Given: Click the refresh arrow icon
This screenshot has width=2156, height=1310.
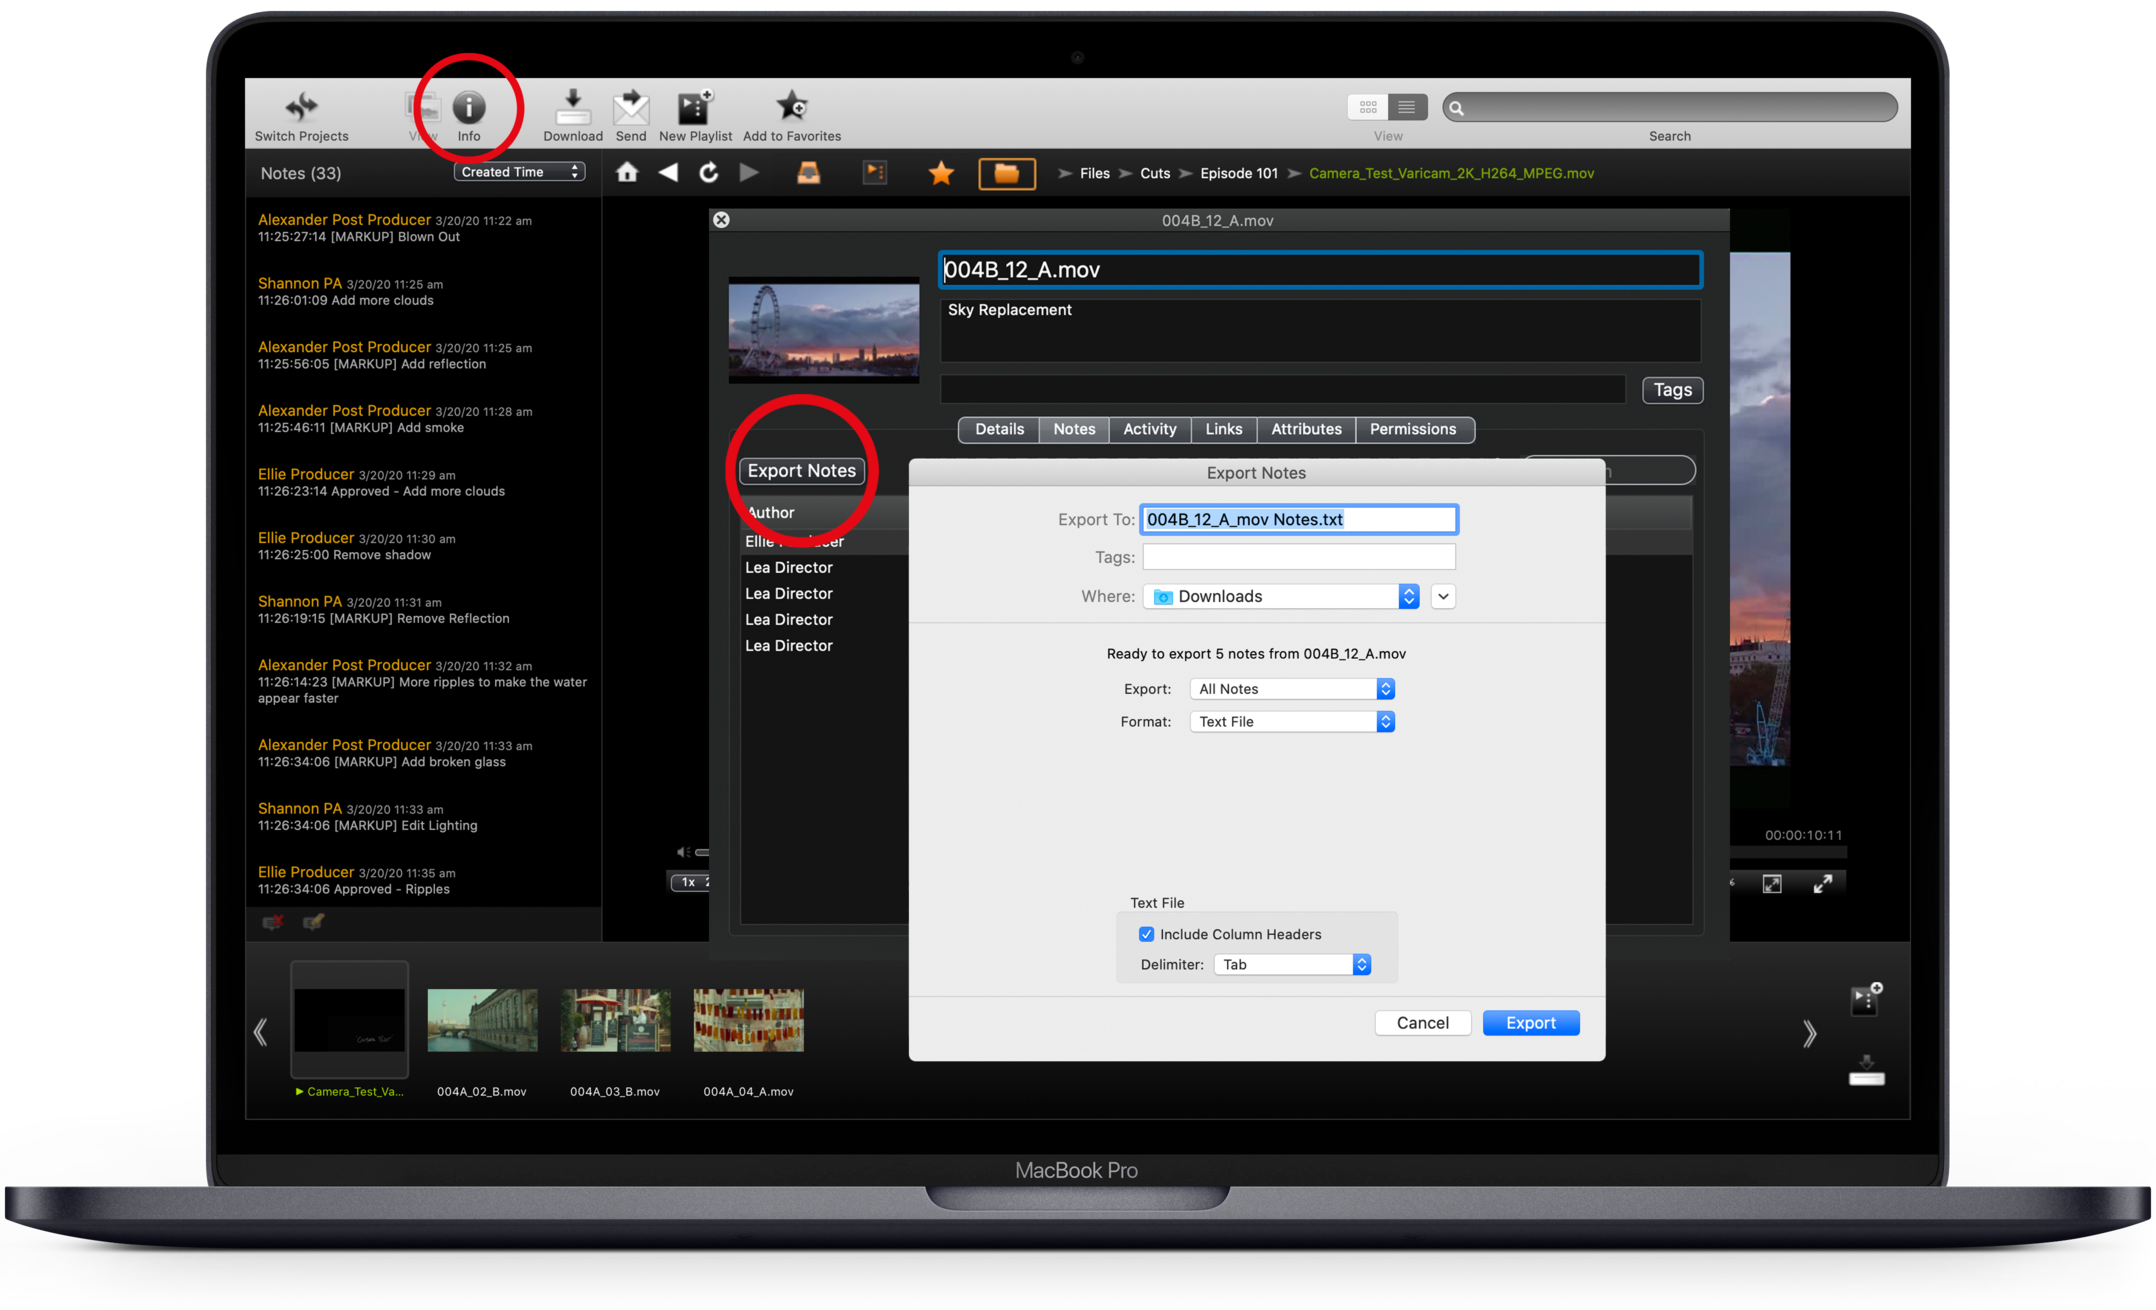Looking at the screenshot, I should 708,173.
